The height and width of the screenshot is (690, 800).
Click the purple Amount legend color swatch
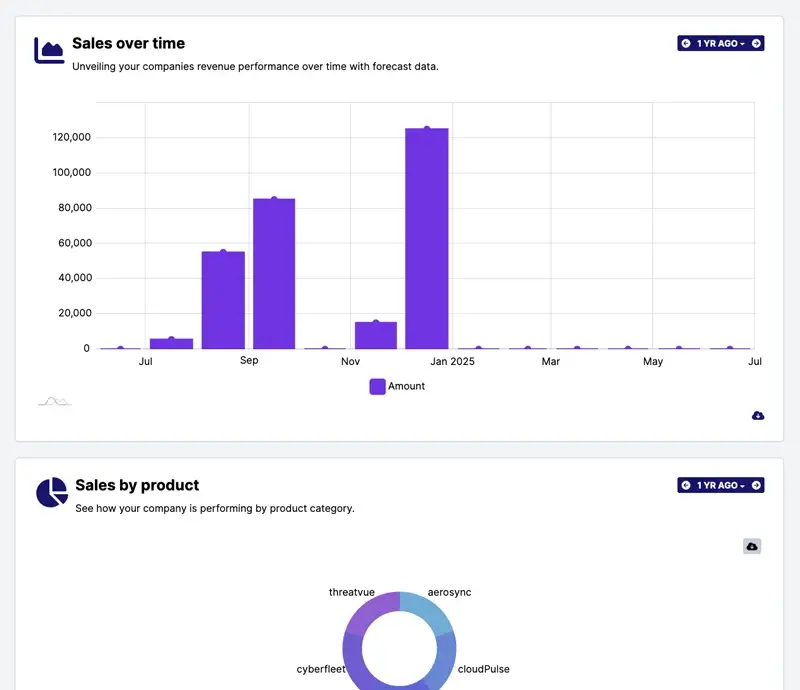tap(377, 386)
